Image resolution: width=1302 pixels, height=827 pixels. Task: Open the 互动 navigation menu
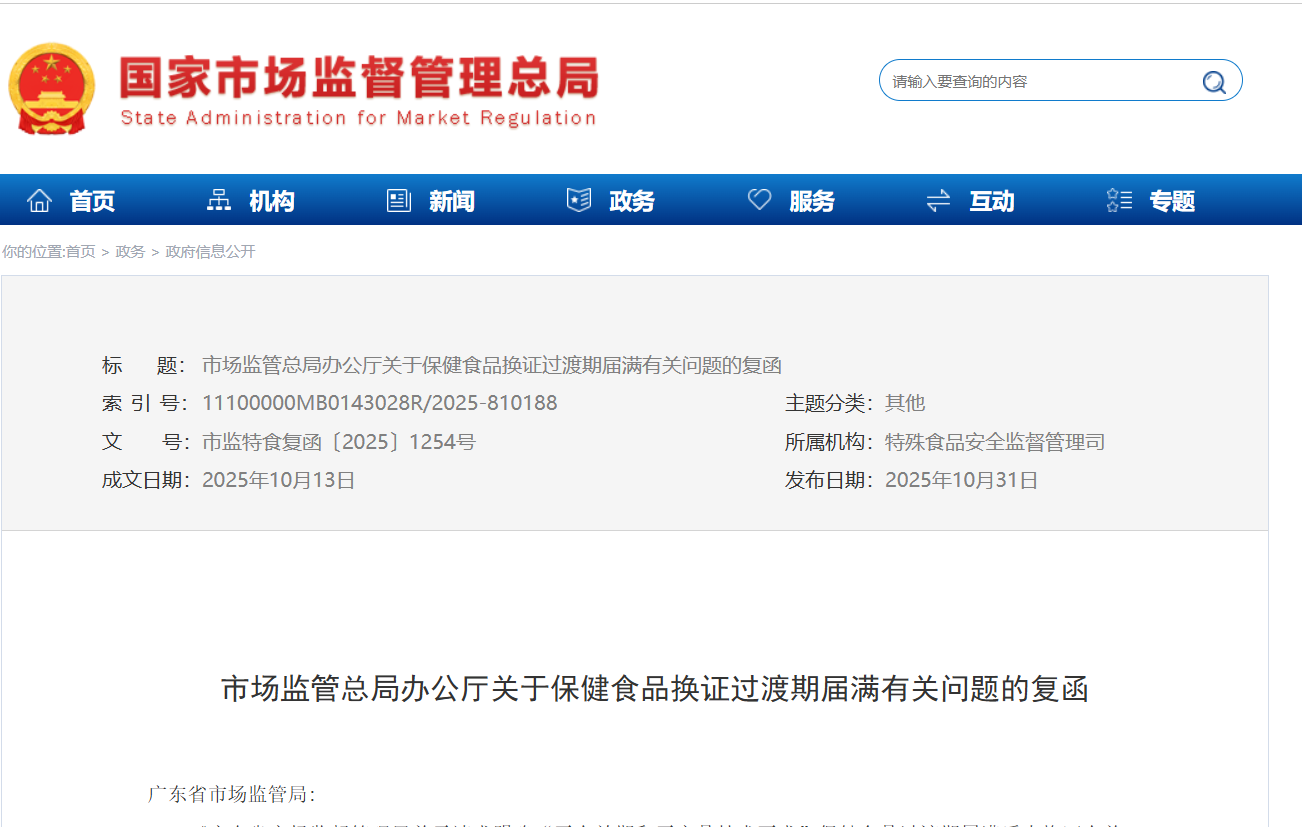pos(992,200)
